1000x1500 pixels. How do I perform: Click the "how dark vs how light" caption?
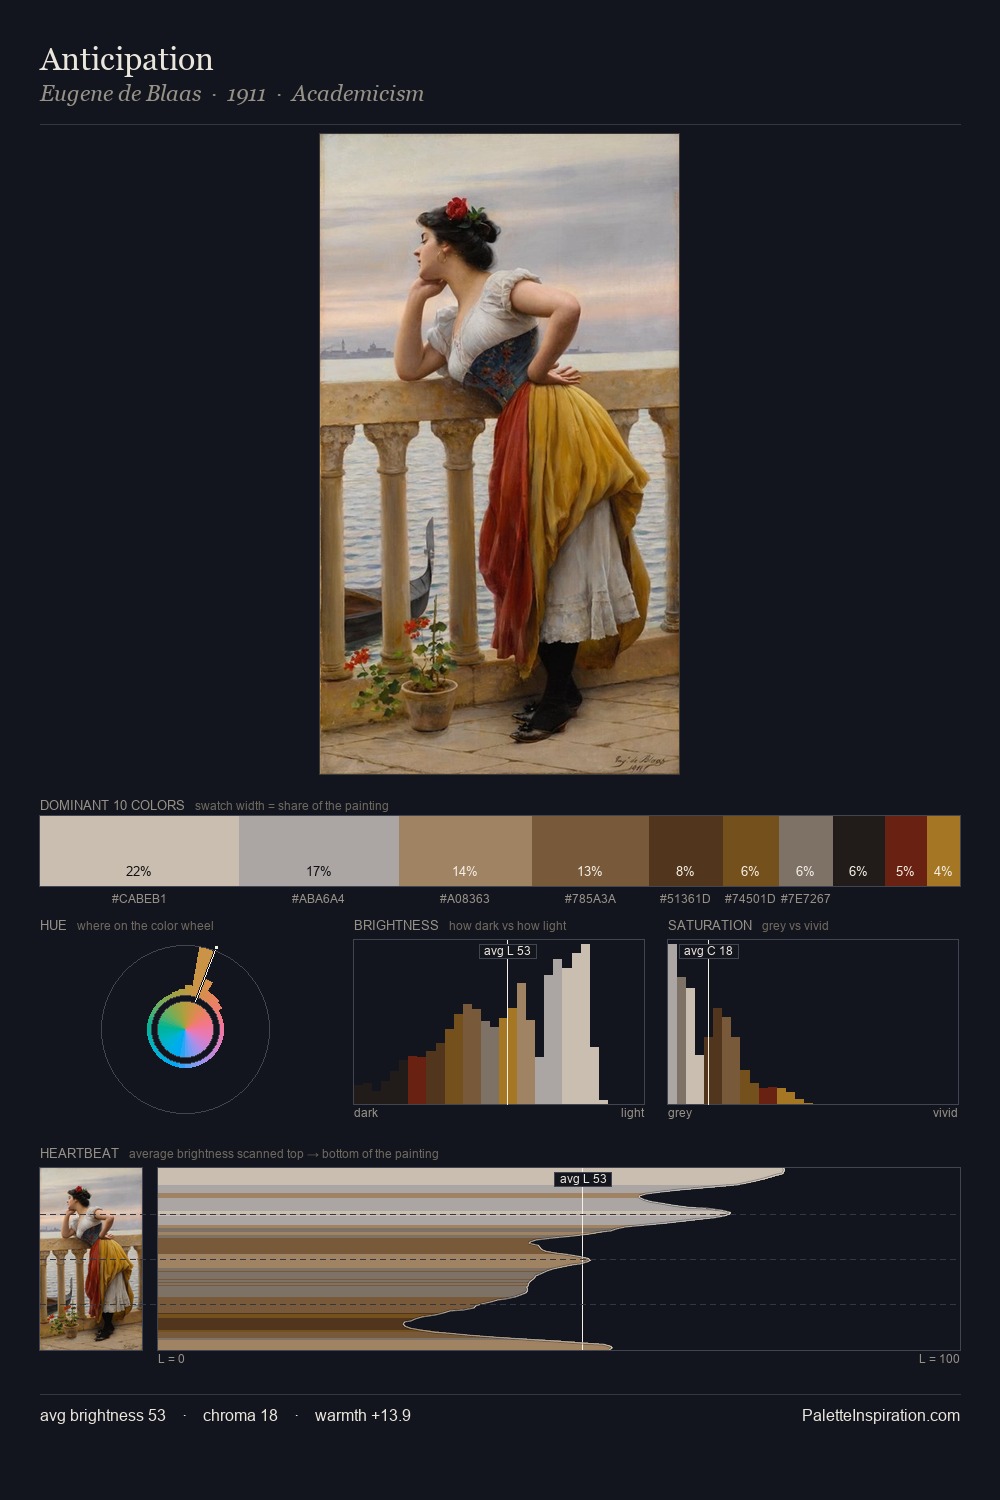pos(508,926)
